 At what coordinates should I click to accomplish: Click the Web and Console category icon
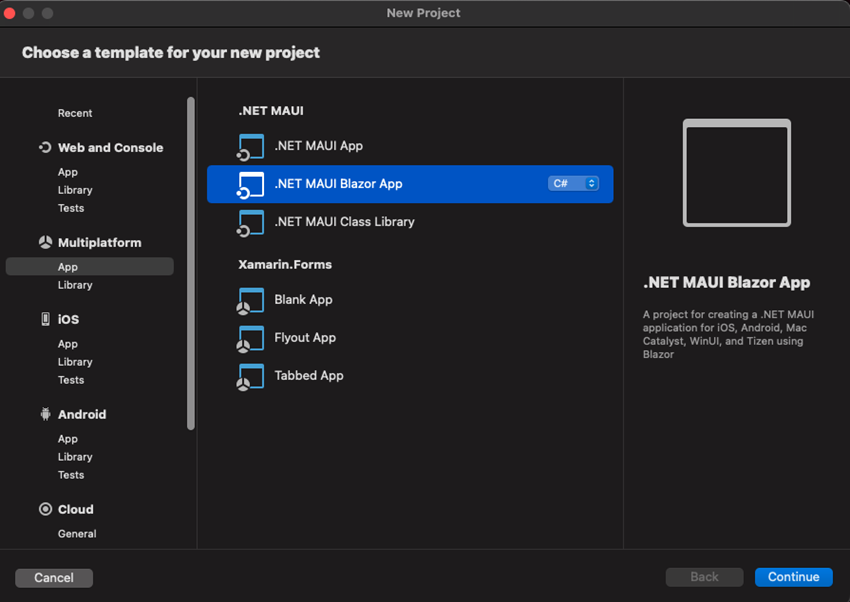(45, 147)
